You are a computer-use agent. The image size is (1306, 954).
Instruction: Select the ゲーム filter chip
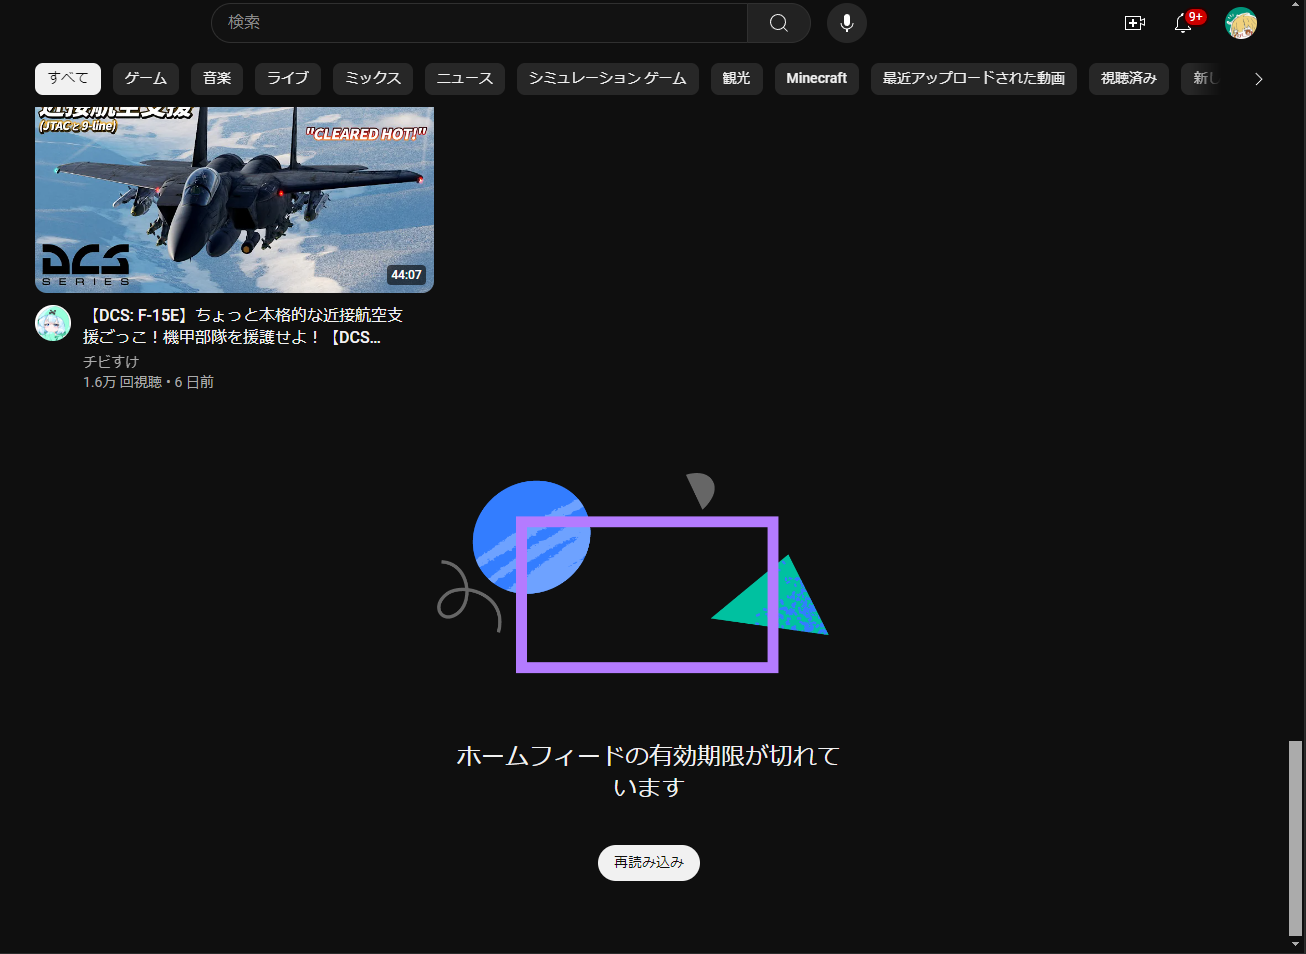pos(146,78)
